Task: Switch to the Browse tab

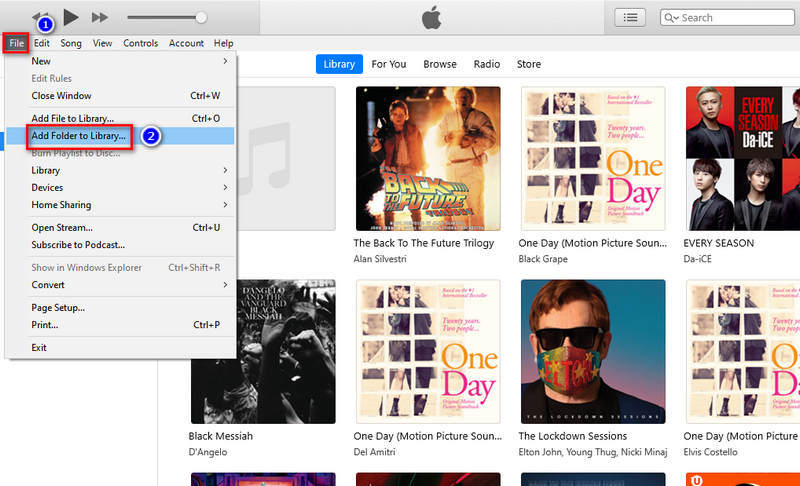Action: pyautogui.click(x=440, y=64)
